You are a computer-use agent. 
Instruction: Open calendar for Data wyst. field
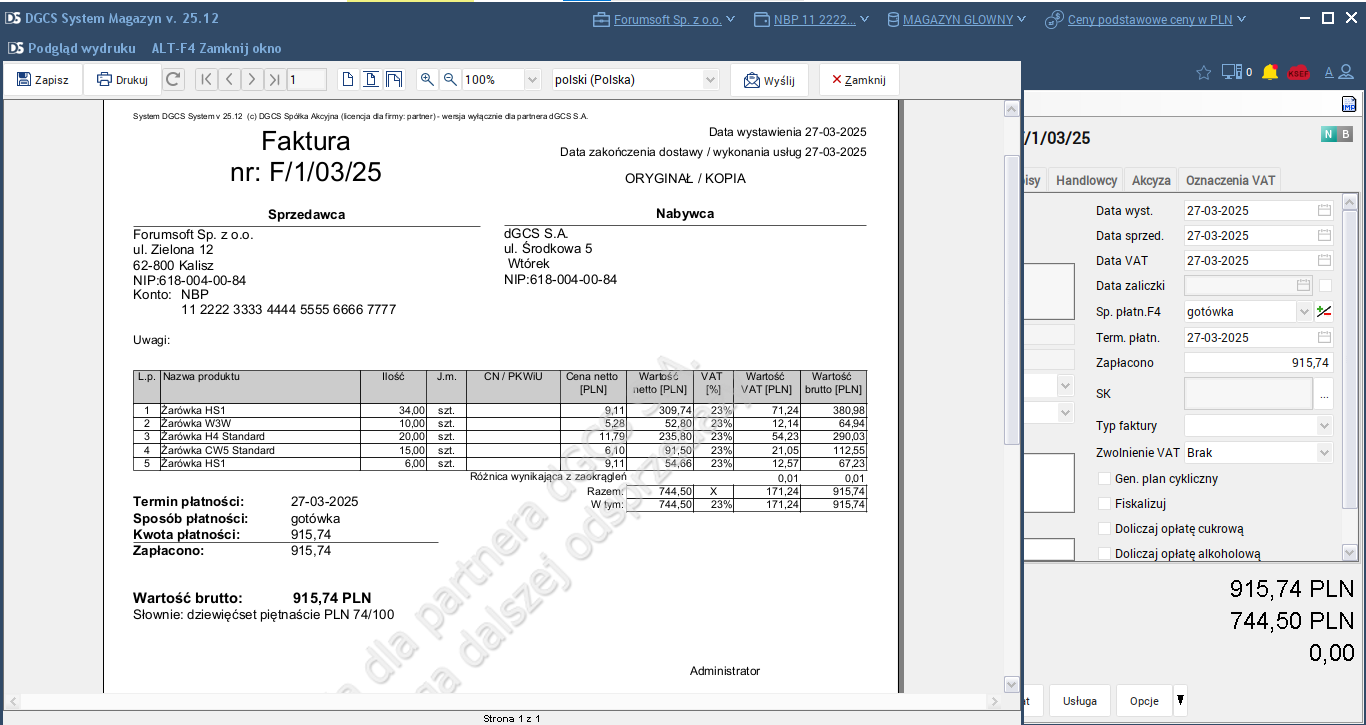tap(1324, 211)
